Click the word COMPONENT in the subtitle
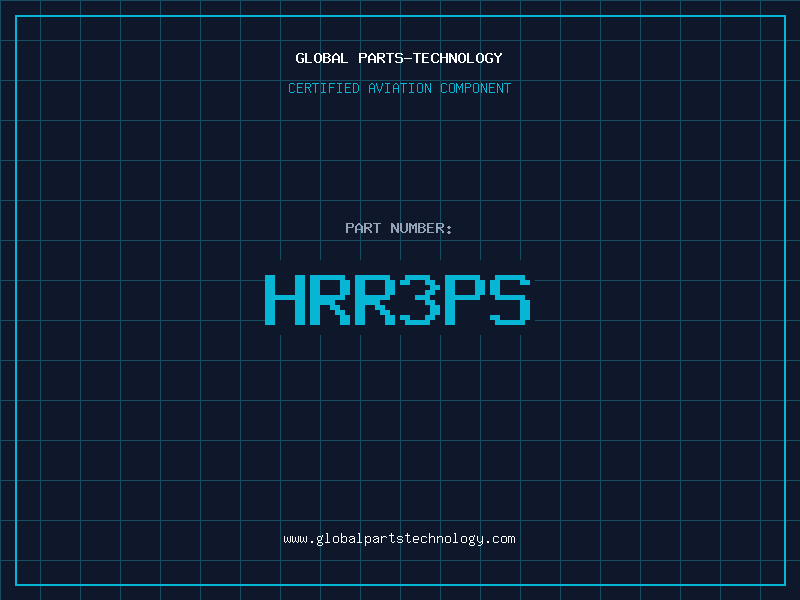 [476, 88]
